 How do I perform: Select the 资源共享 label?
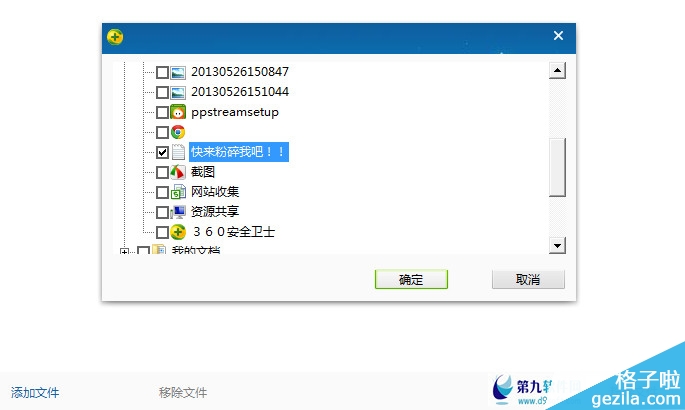215,212
